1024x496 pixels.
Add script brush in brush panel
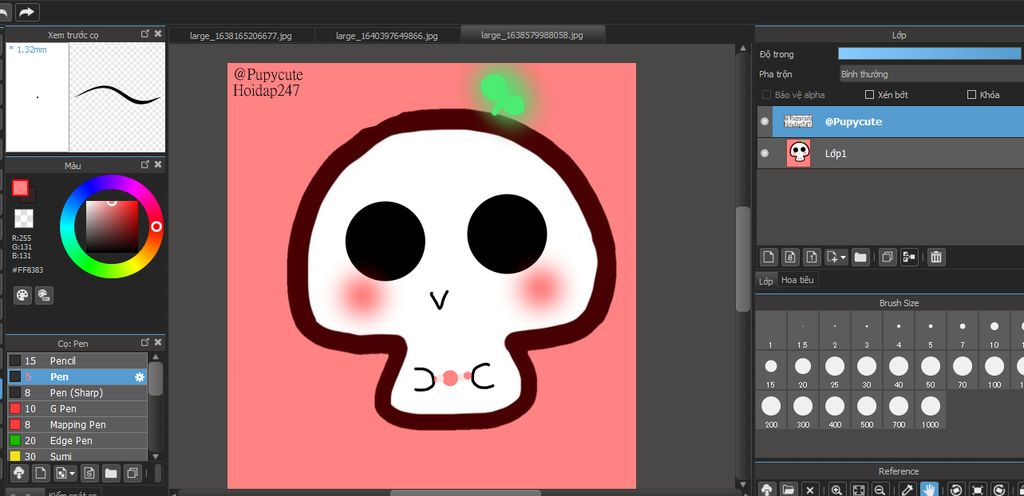click(x=90, y=473)
